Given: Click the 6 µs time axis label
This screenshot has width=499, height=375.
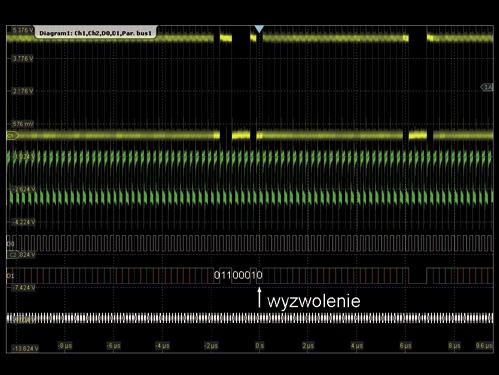Looking at the screenshot, I should pos(405,346).
